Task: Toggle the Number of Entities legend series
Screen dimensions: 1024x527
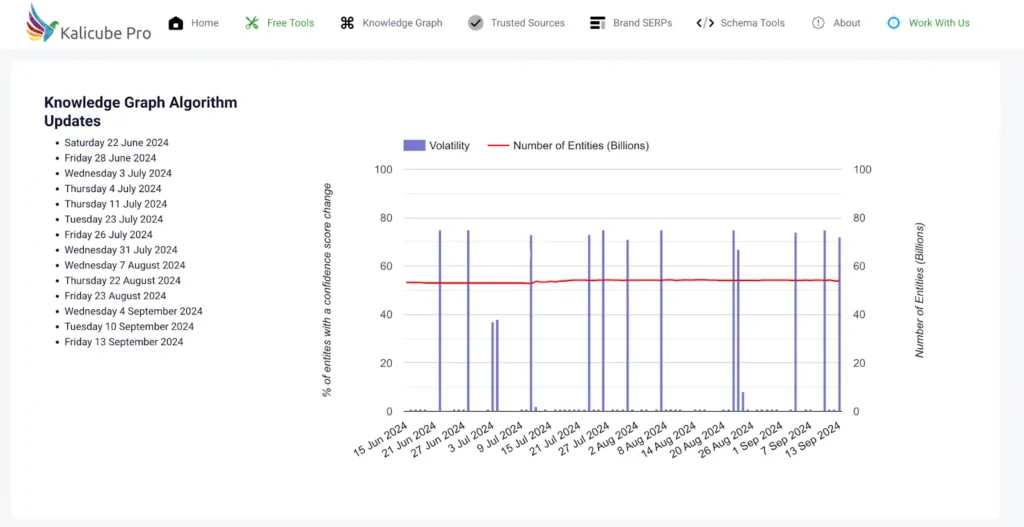Action: point(580,146)
